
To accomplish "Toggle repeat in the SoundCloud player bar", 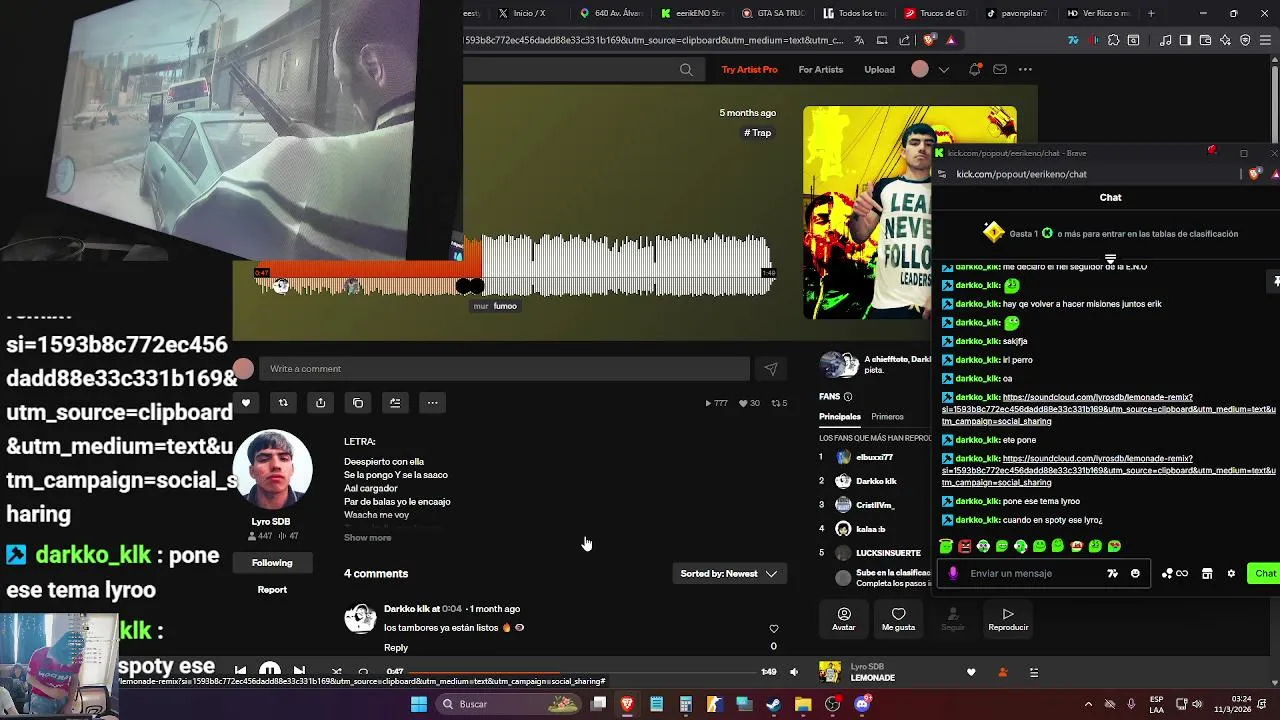I will click(363, 672).
